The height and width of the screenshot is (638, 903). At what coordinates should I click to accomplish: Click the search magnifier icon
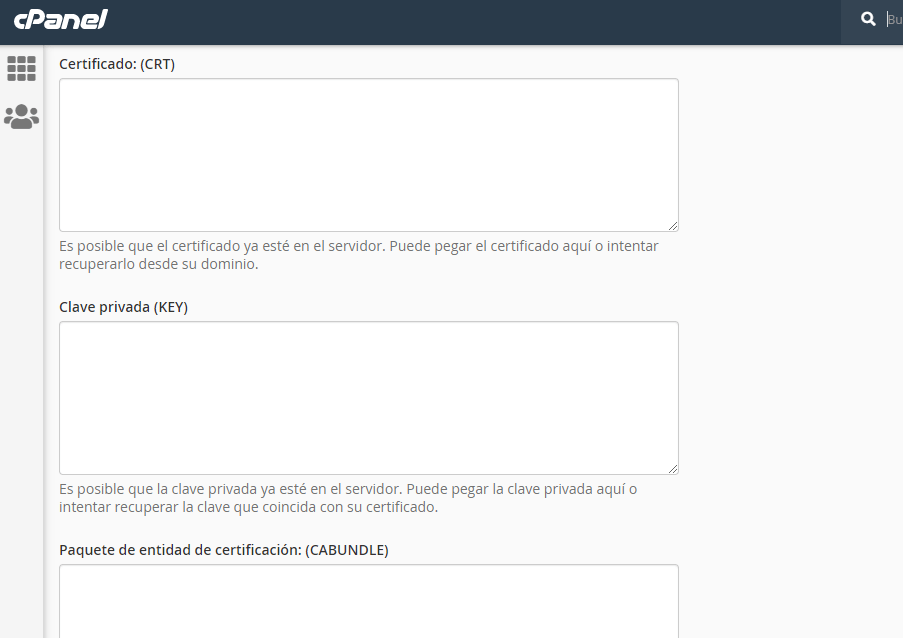[868, 19]
